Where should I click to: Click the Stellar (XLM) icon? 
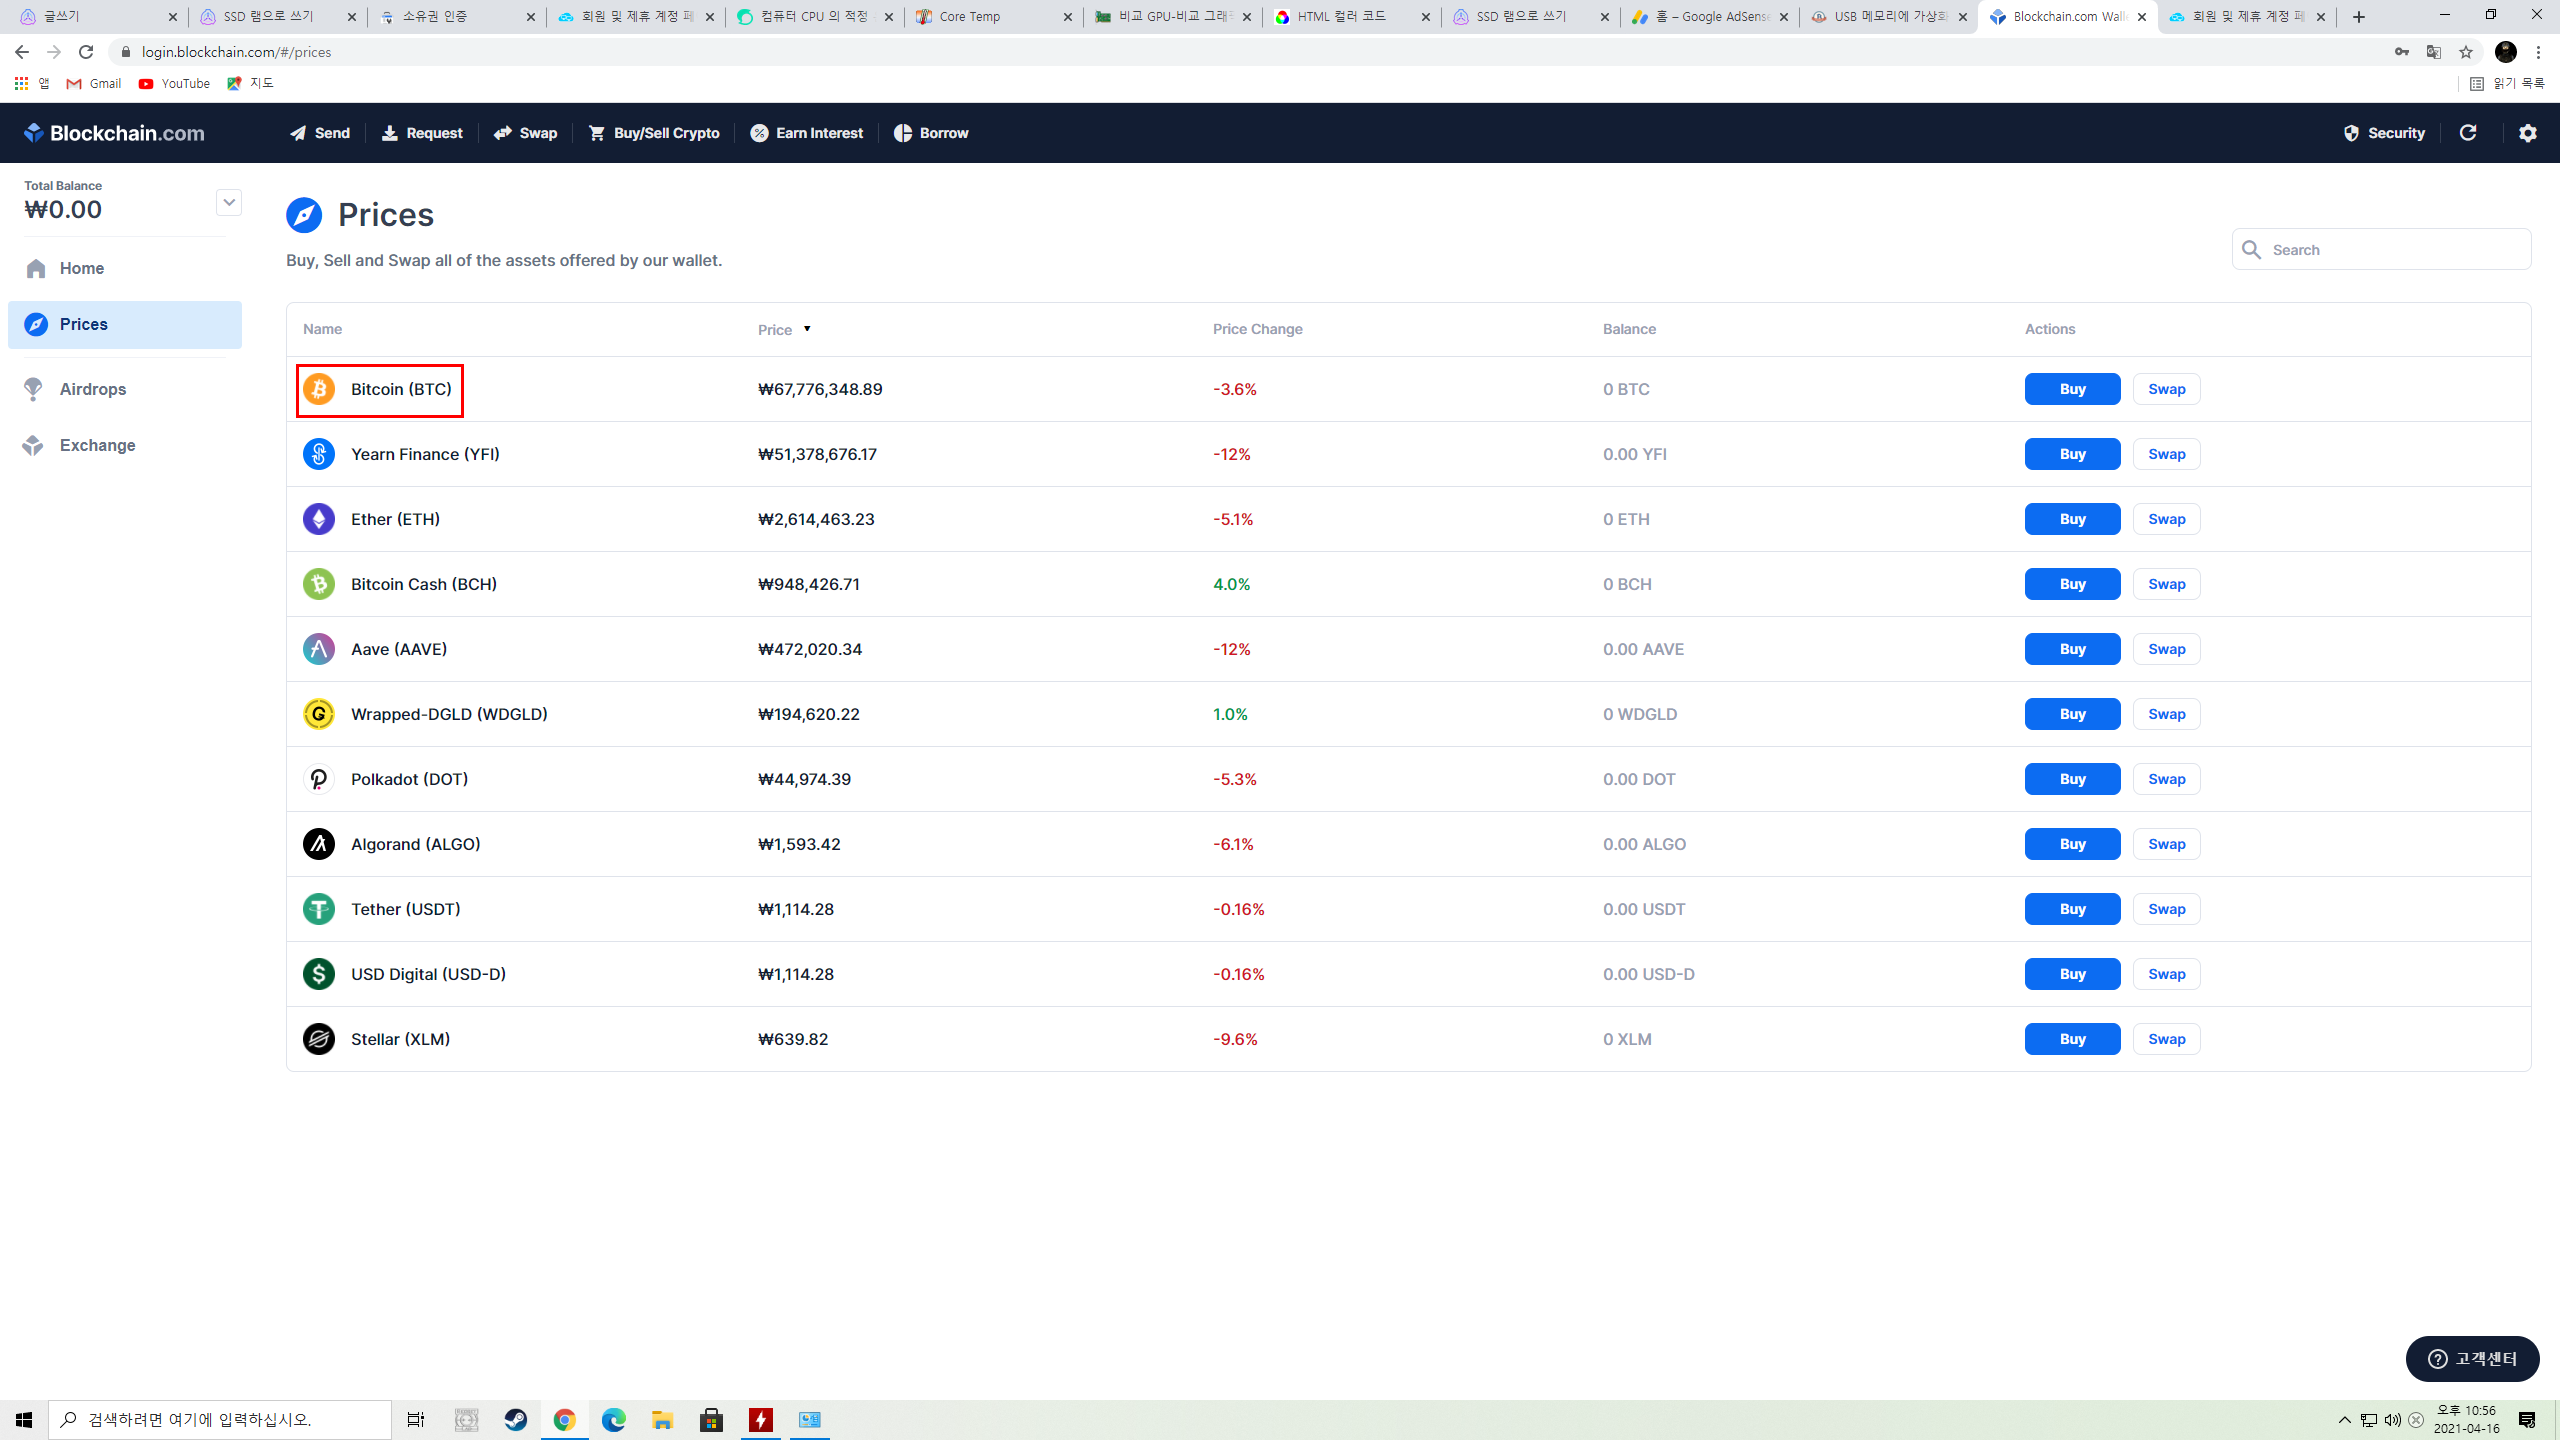(x=319, y=1039)
